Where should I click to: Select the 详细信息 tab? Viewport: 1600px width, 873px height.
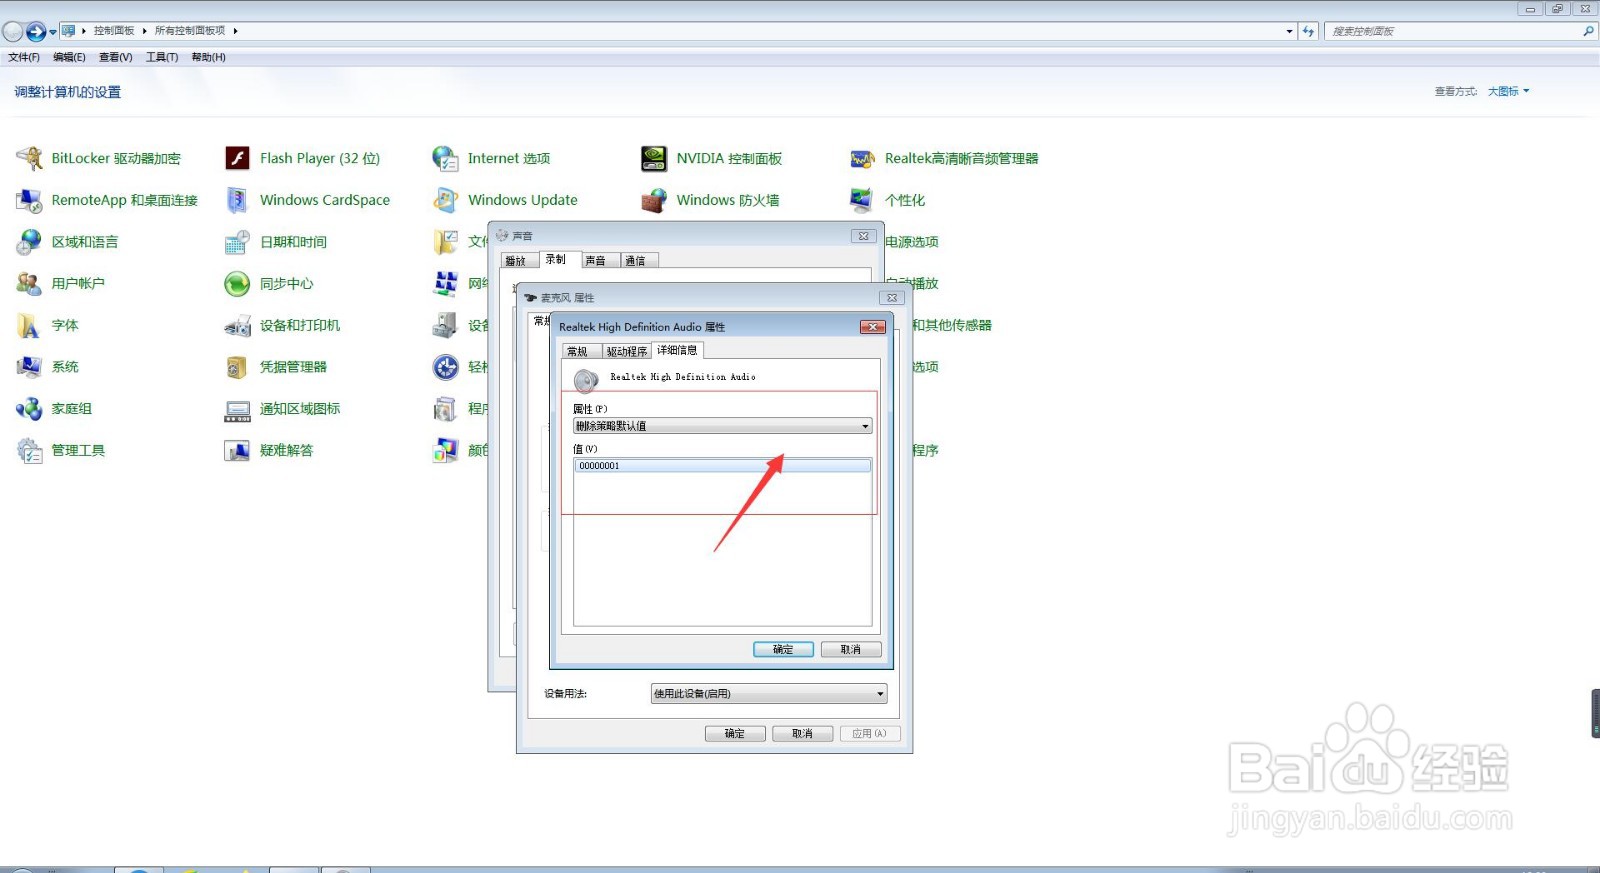pyautogui.click(x=677, y=350)
